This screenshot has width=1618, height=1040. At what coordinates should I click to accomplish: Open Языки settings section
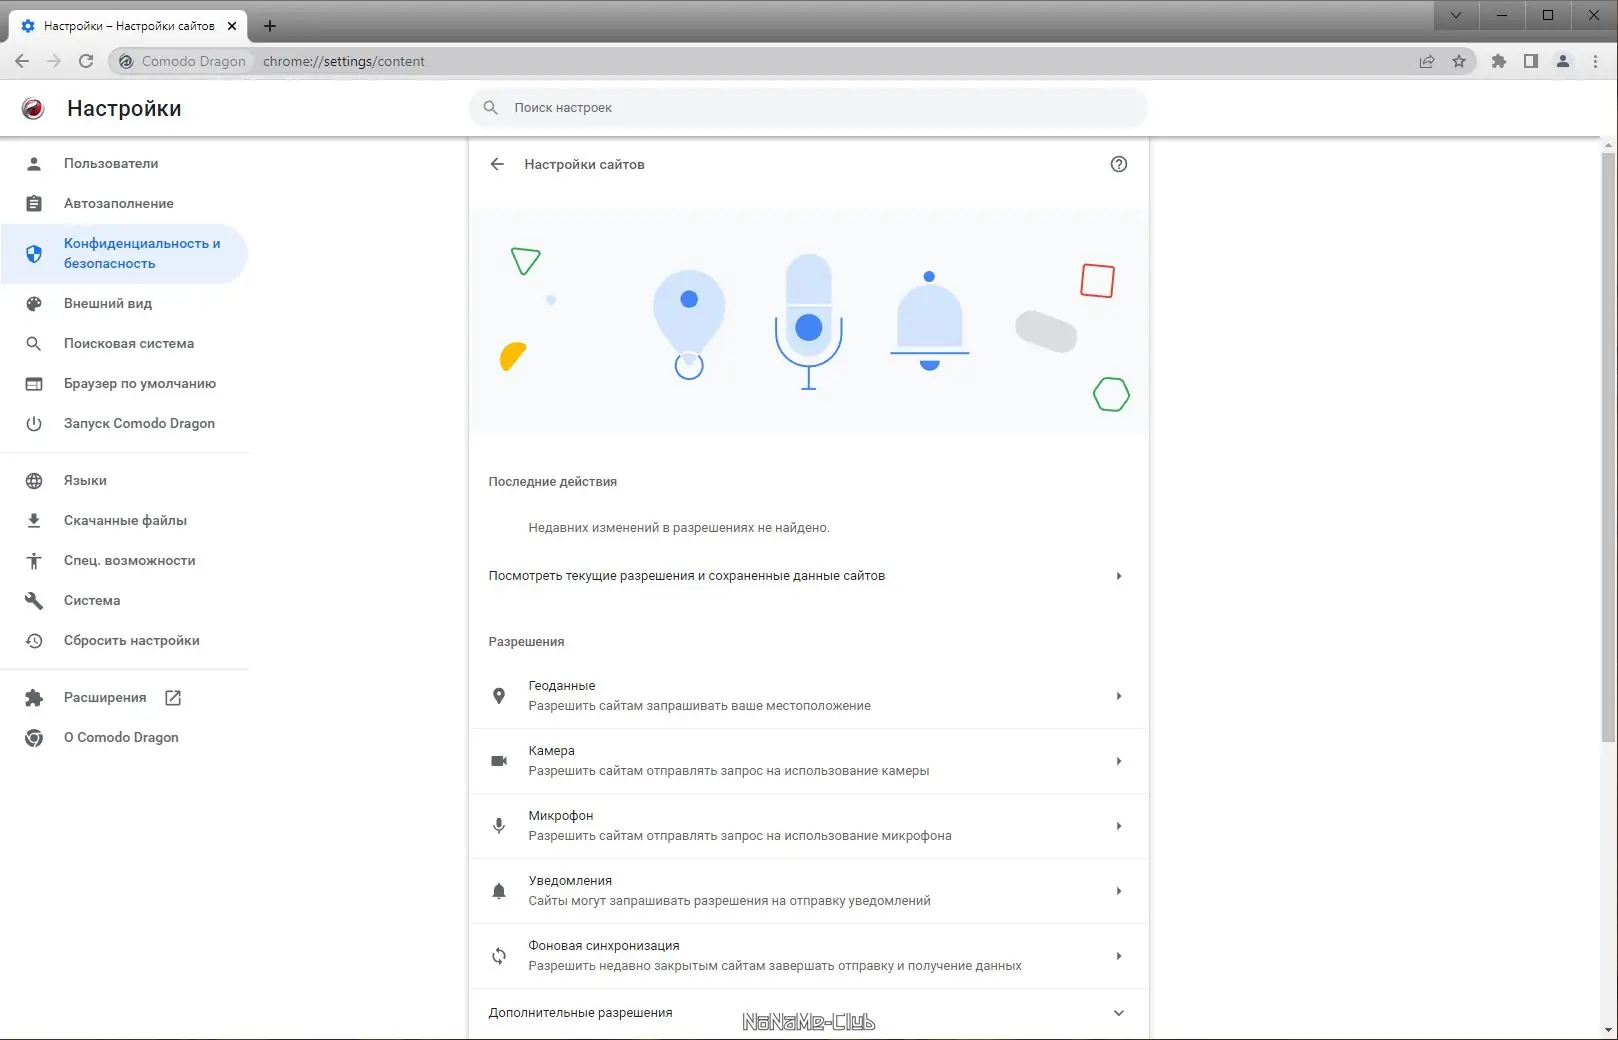pos(124,480)
